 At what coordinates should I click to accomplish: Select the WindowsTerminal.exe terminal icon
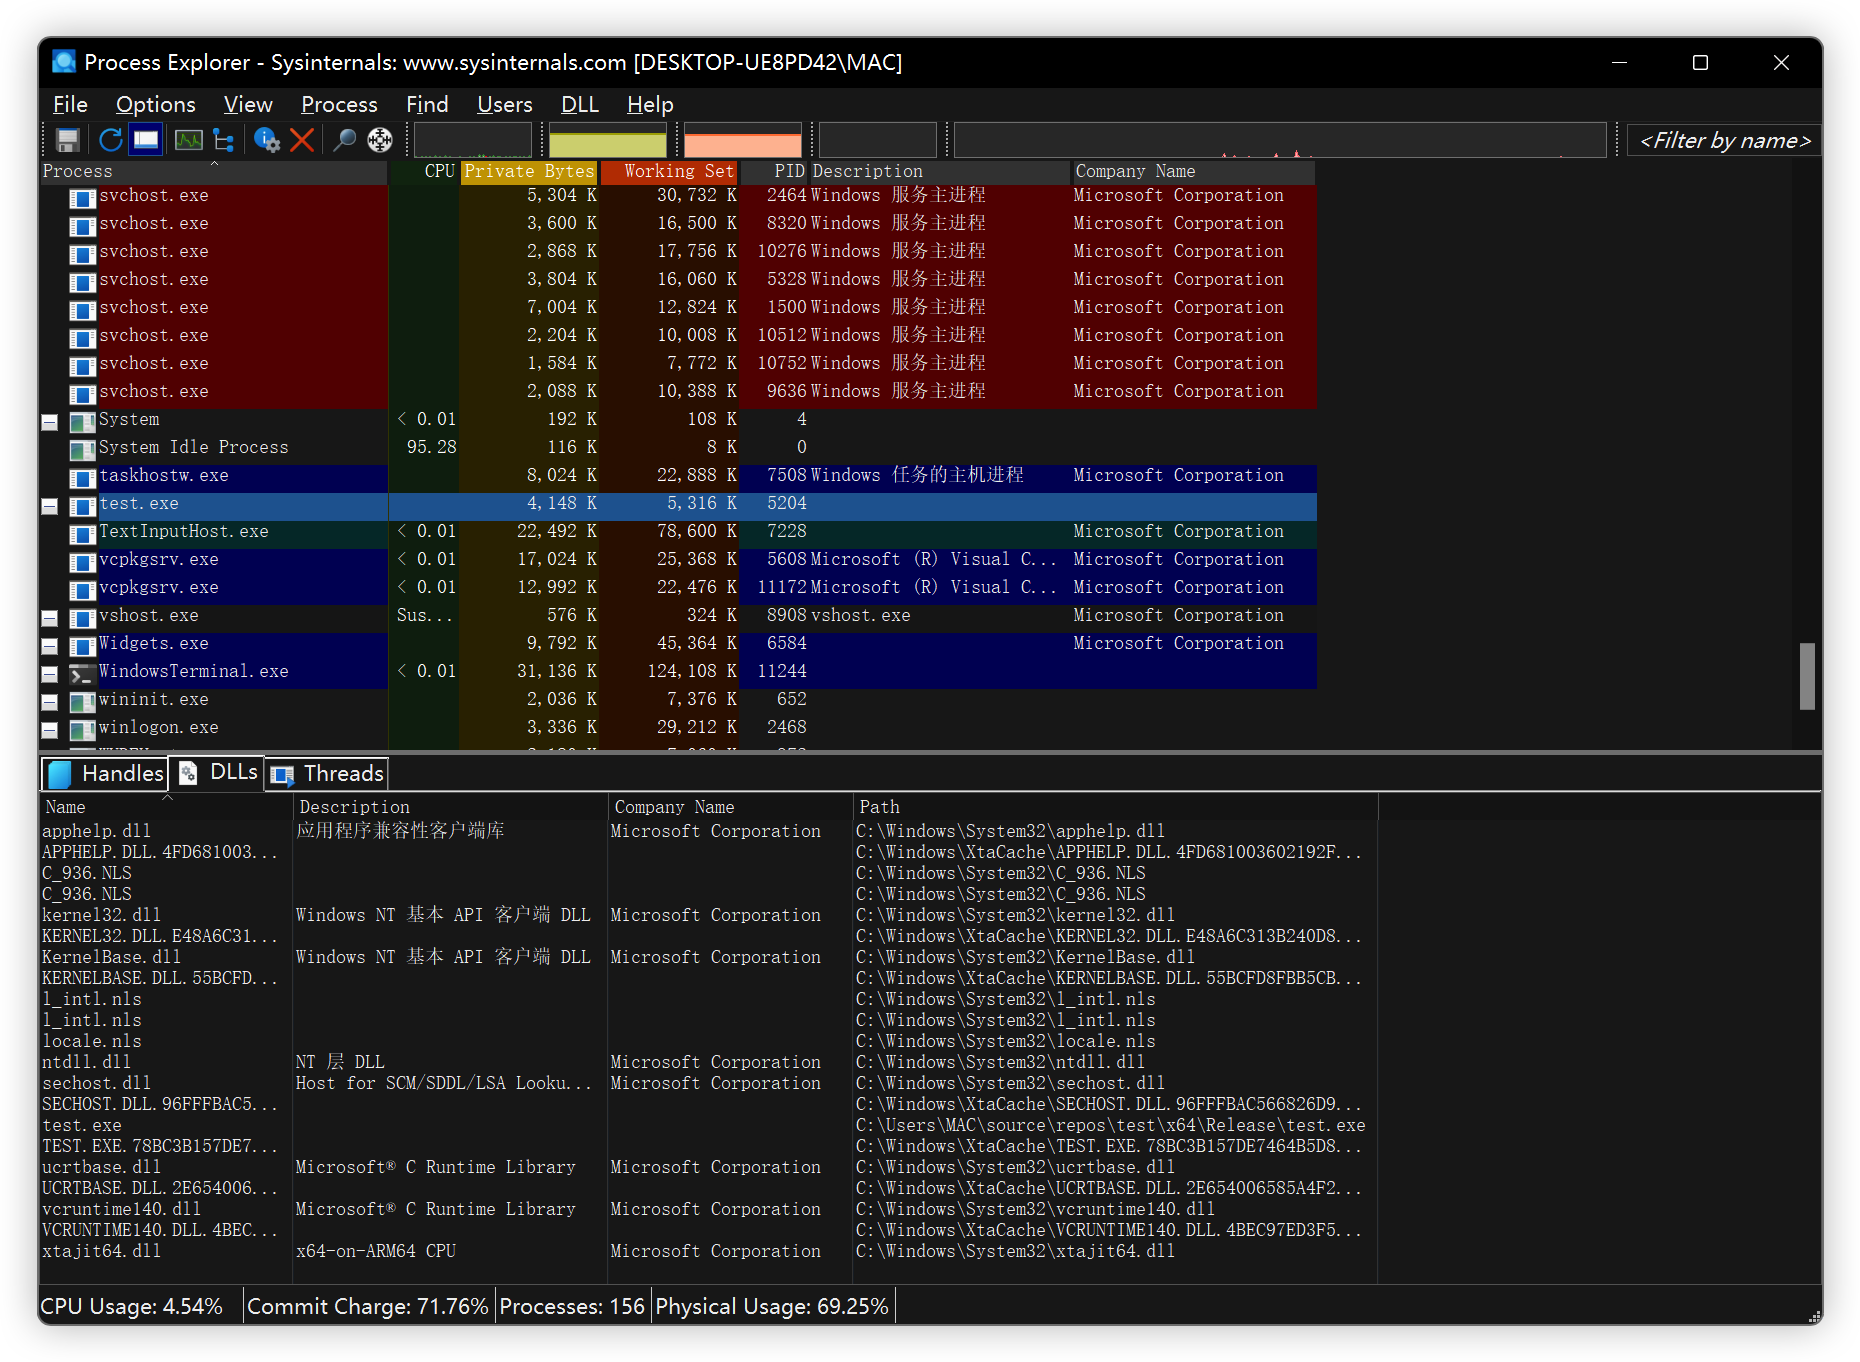(82, 674)
